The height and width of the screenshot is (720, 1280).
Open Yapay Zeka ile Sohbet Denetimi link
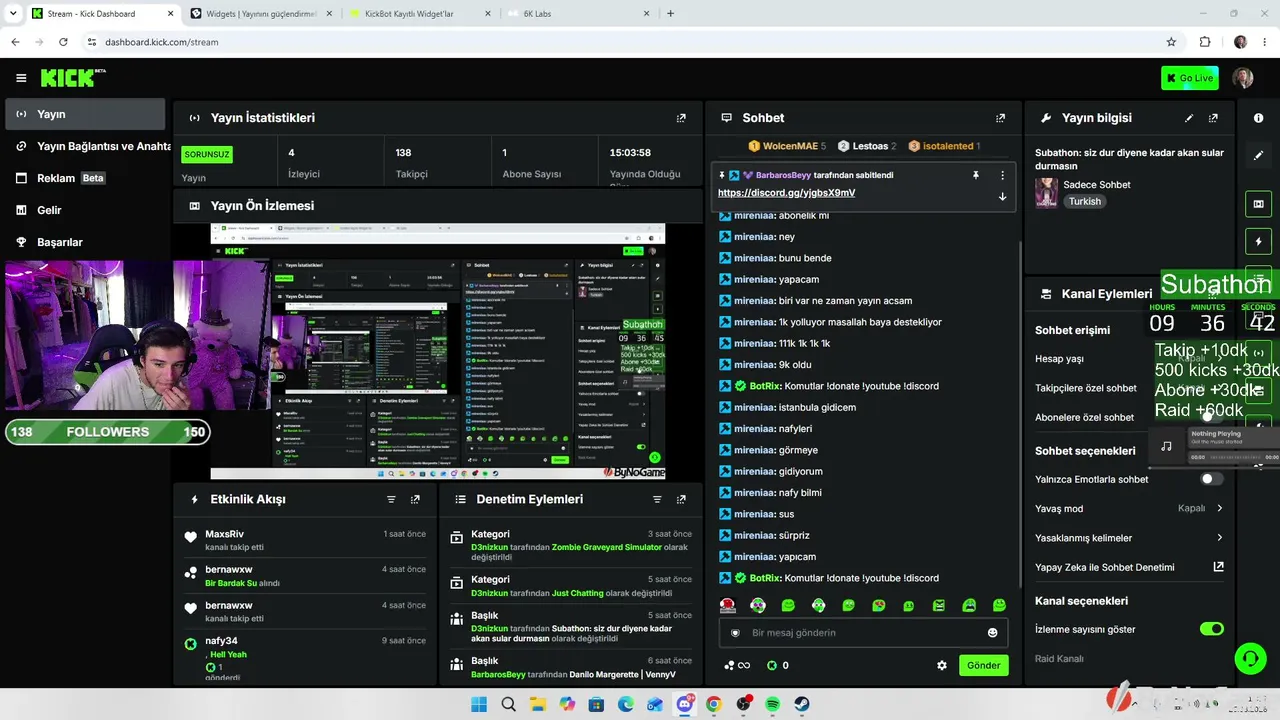pos(1129,567)
